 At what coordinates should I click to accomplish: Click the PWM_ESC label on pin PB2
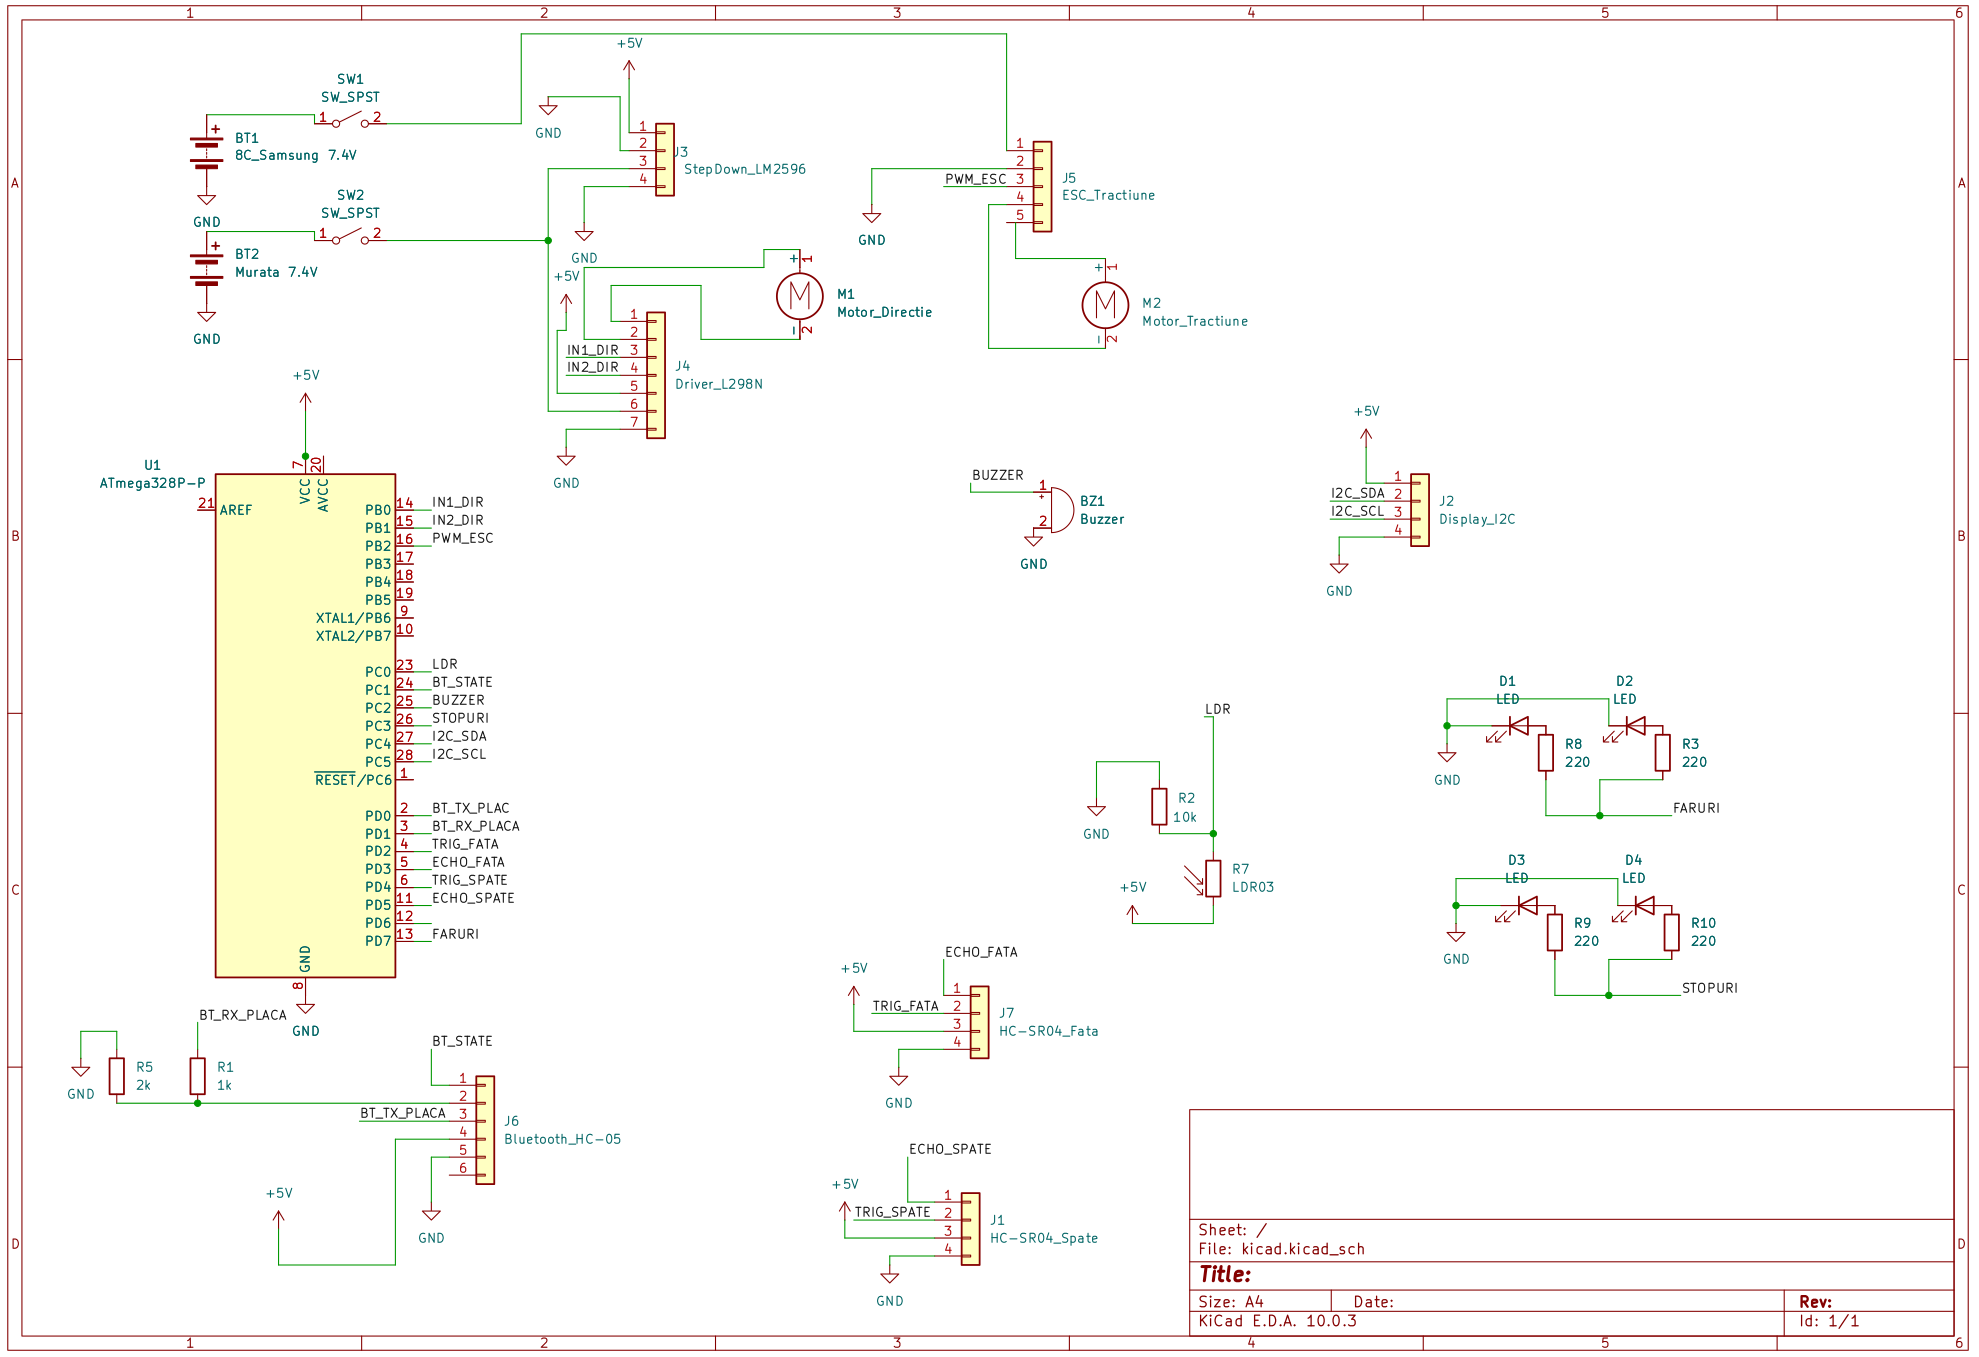pos(463,539)
